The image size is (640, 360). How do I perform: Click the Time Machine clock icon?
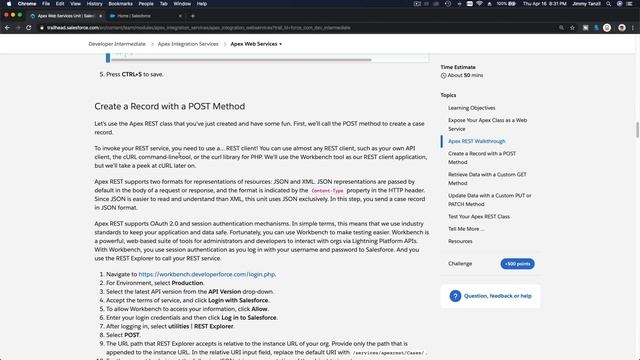tap(448, 4)
